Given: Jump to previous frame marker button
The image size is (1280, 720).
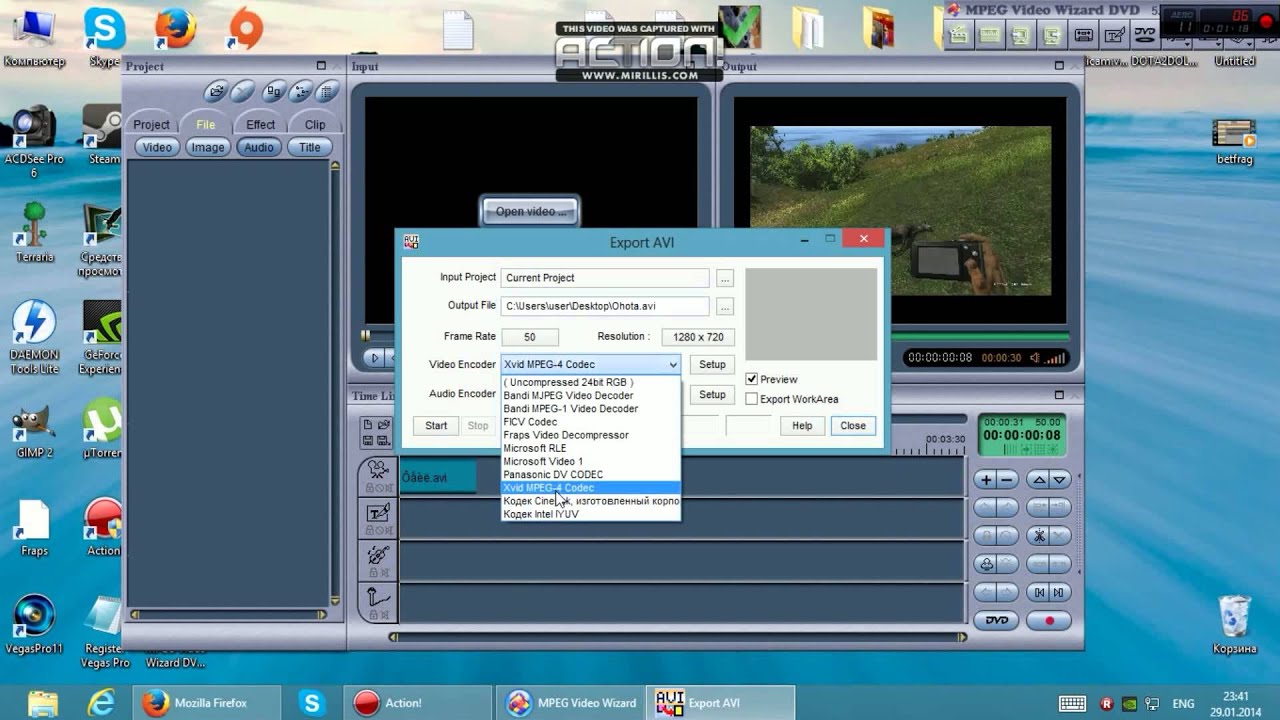Looking at the screenshot, I should [x=1039, y=592].
